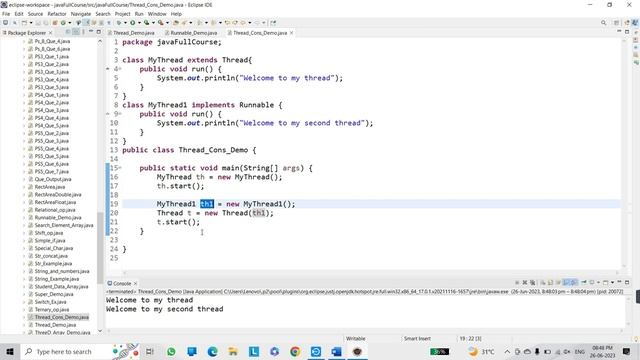The width and height of the screenshot is (640, 360).
Task: Click the green Run toolbar button
Action: (x=132, y=23)
